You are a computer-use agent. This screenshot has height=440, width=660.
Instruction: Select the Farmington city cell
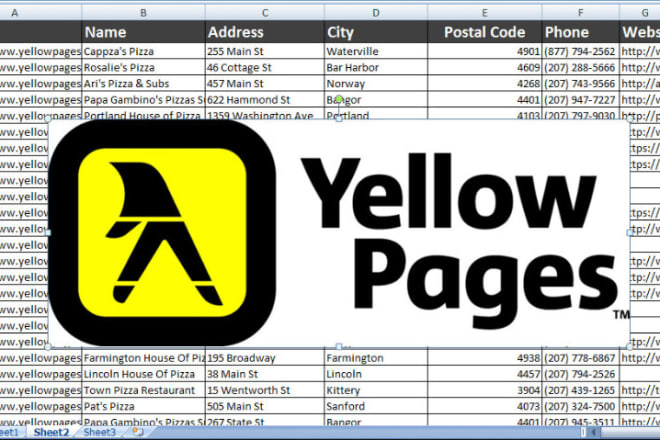tap(376, 358)
